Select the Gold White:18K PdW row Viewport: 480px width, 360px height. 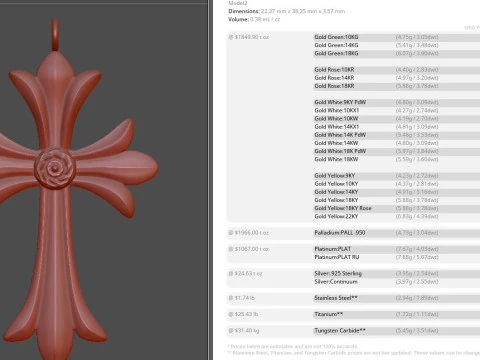tap(397, 151)
